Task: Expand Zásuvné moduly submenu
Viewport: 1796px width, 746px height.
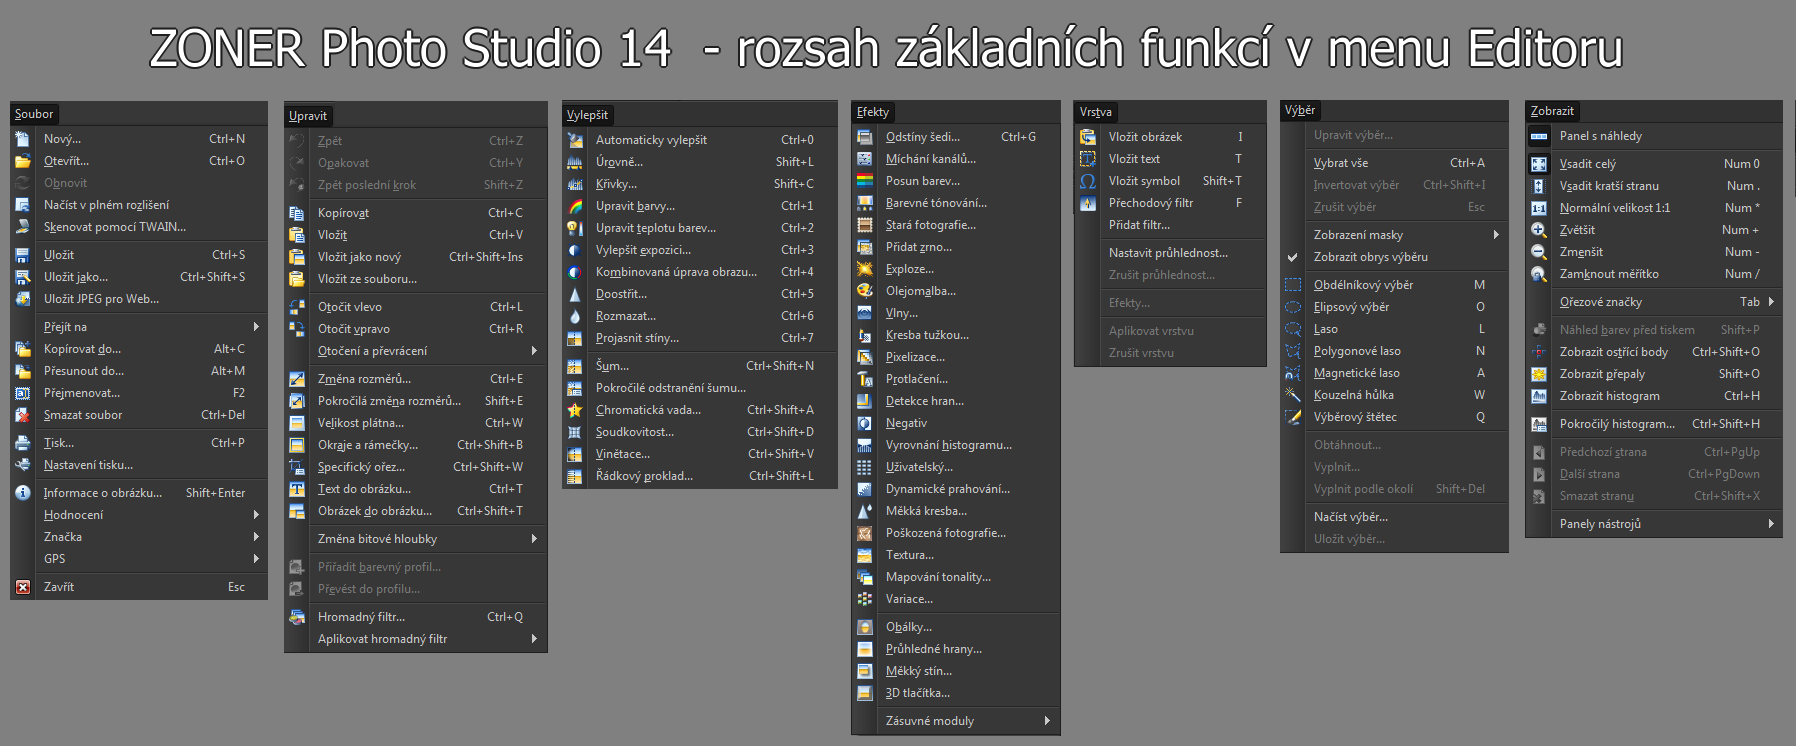Action: click(1047, 721)
